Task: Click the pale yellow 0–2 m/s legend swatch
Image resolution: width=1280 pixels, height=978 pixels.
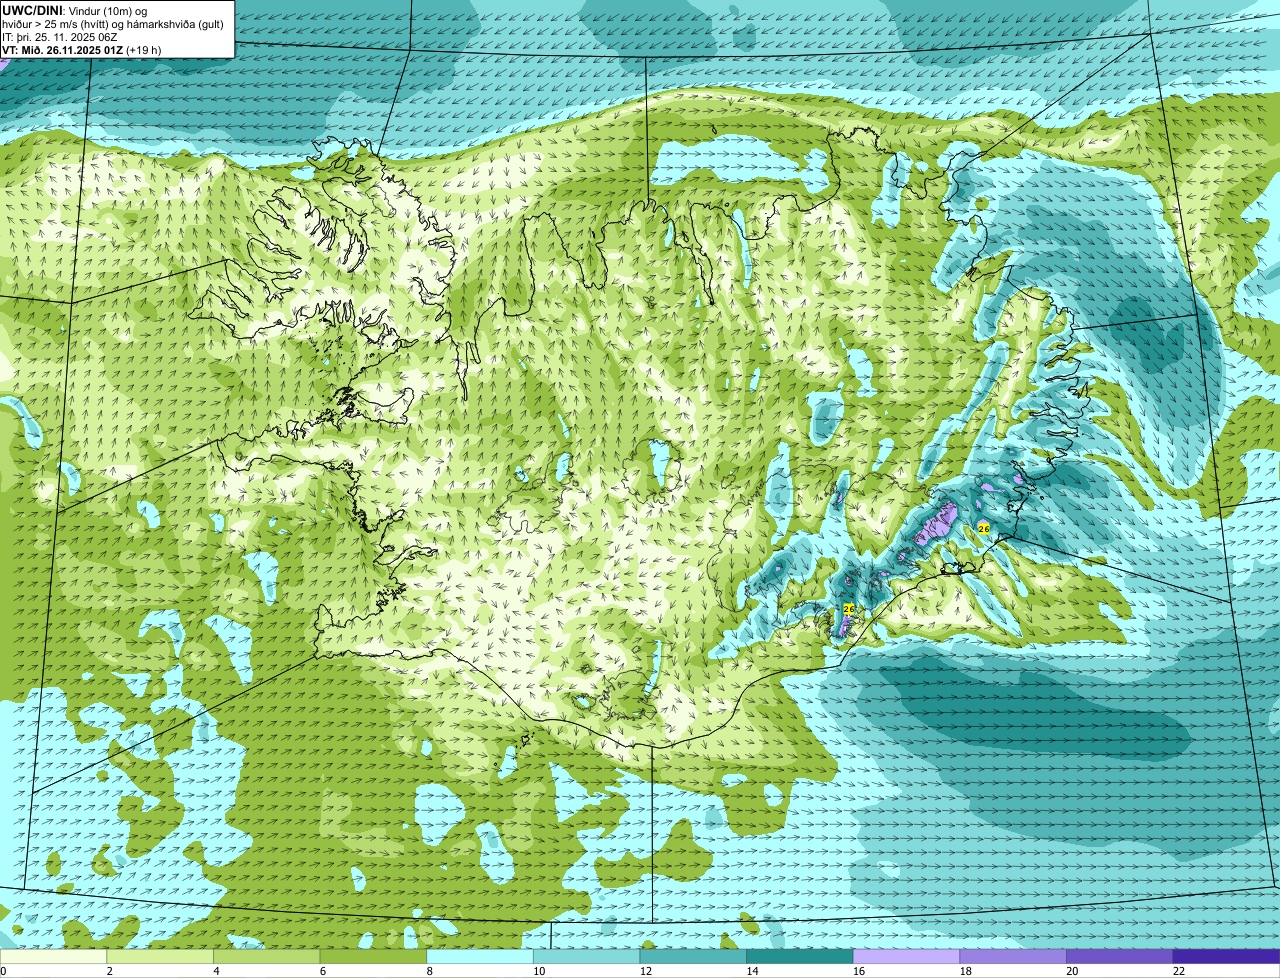Action: pyautogui.click(x=53, y=956)
